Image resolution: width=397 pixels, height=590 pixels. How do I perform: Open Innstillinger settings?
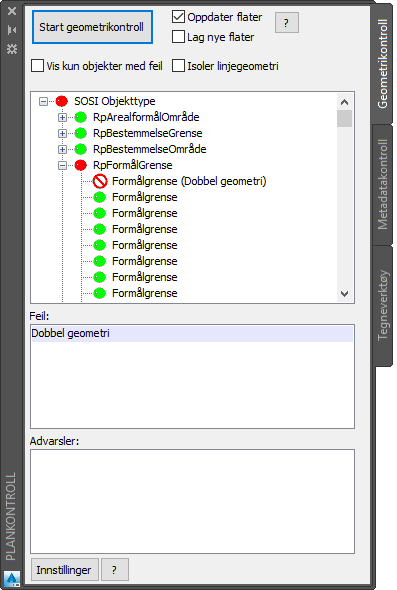click(x=64, y=570)
